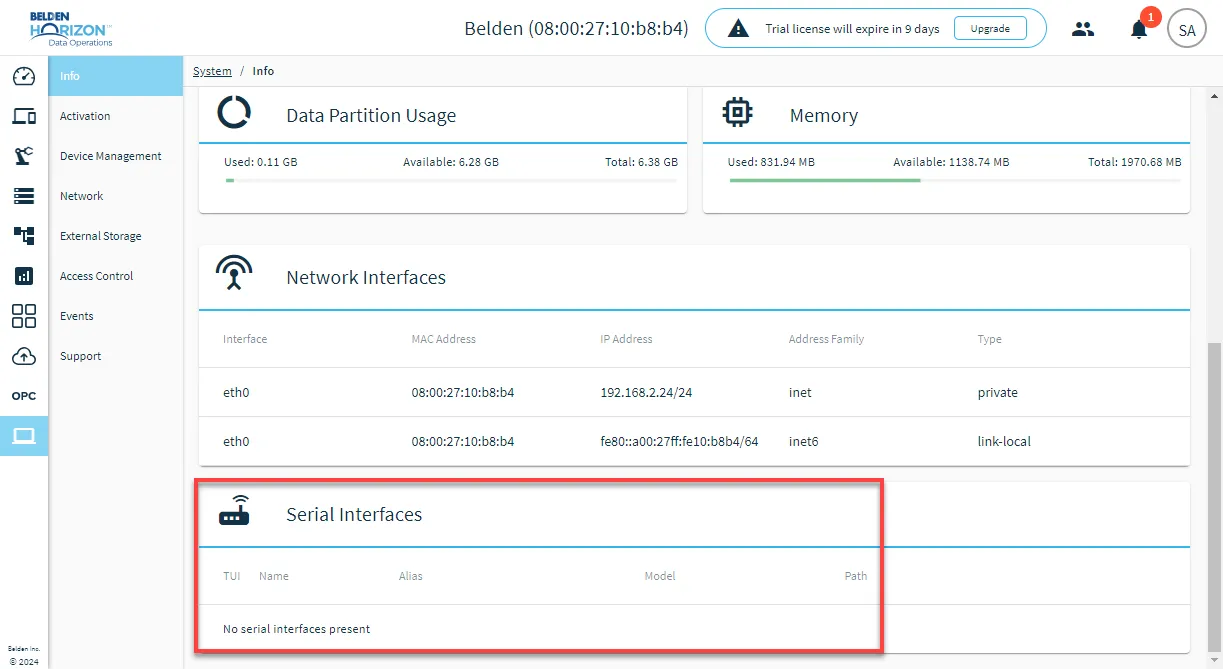Click the private type cell
Screen dimensions: 1223x669
[x=998, y=393]
